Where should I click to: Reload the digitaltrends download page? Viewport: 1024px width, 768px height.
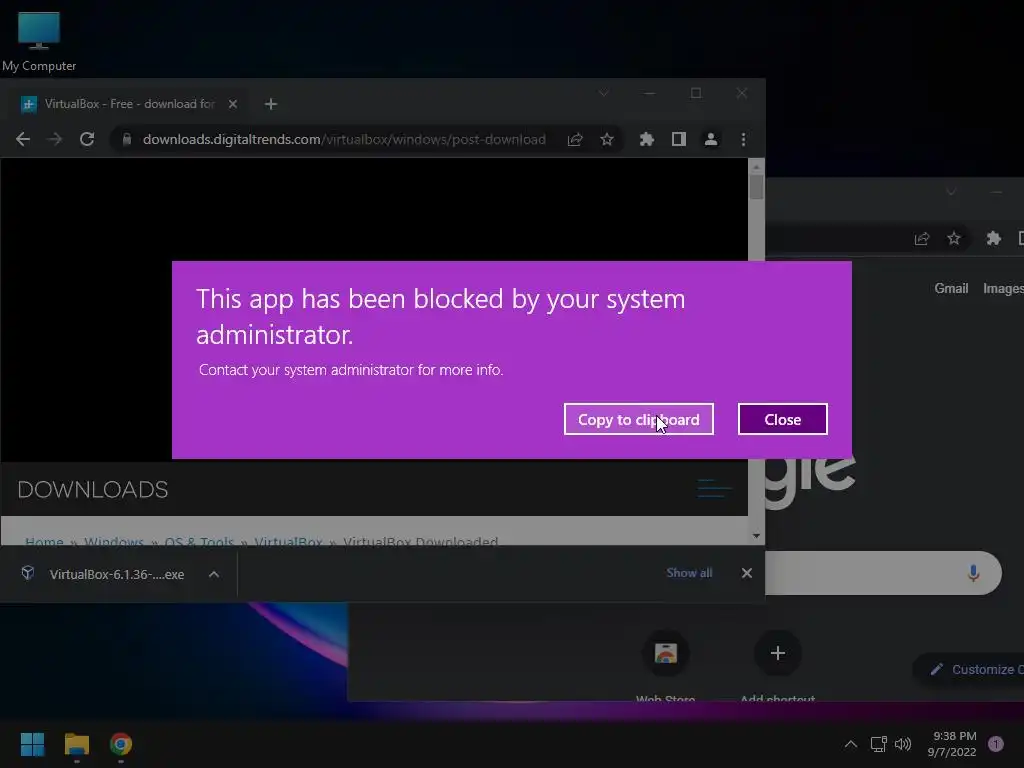tap(87, 139)
